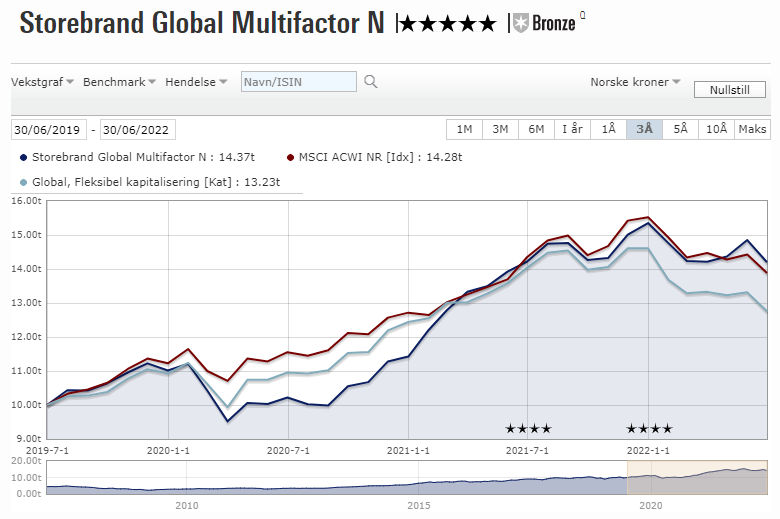Open the Hendelse dropdown
This screenshot has width=780, height=519.
196,82
